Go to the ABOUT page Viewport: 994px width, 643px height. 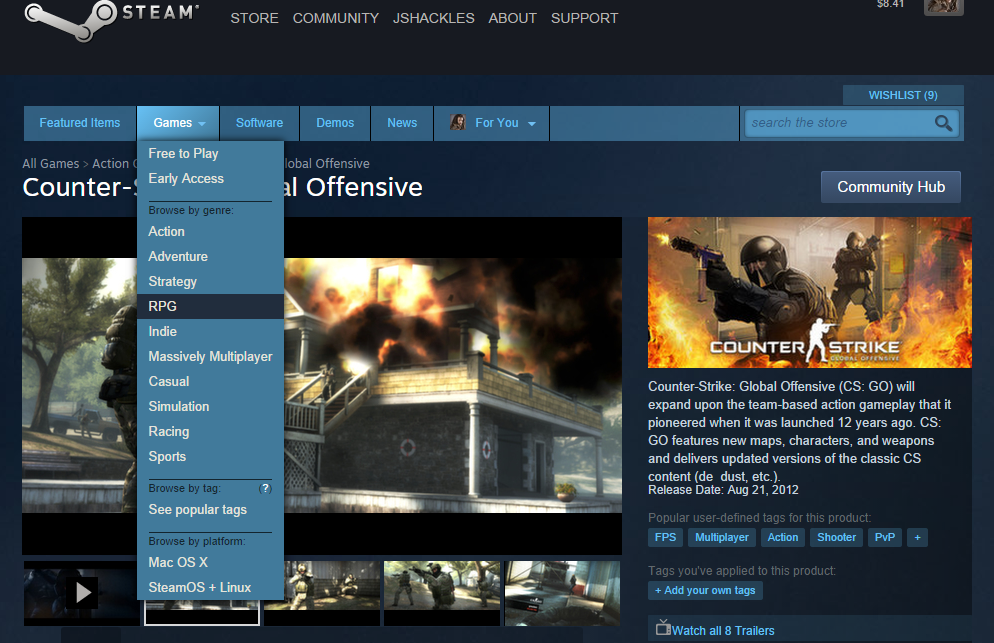click(512, 18)
